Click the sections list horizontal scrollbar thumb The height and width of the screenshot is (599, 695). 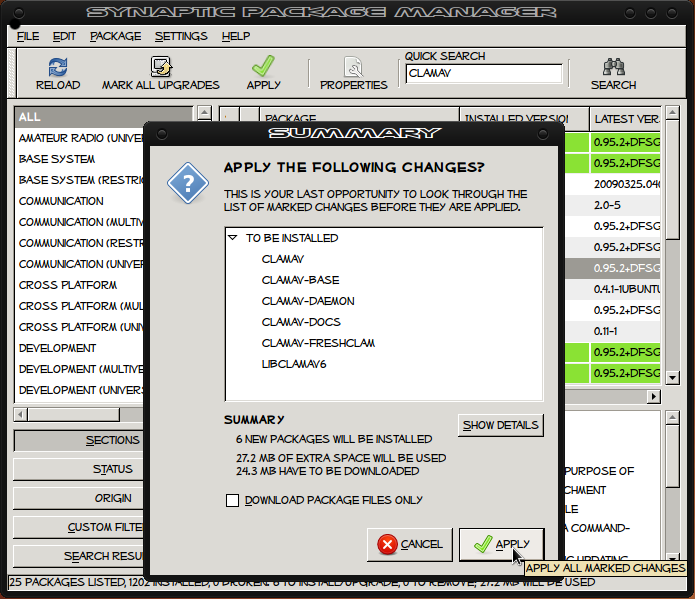[74, 415]
